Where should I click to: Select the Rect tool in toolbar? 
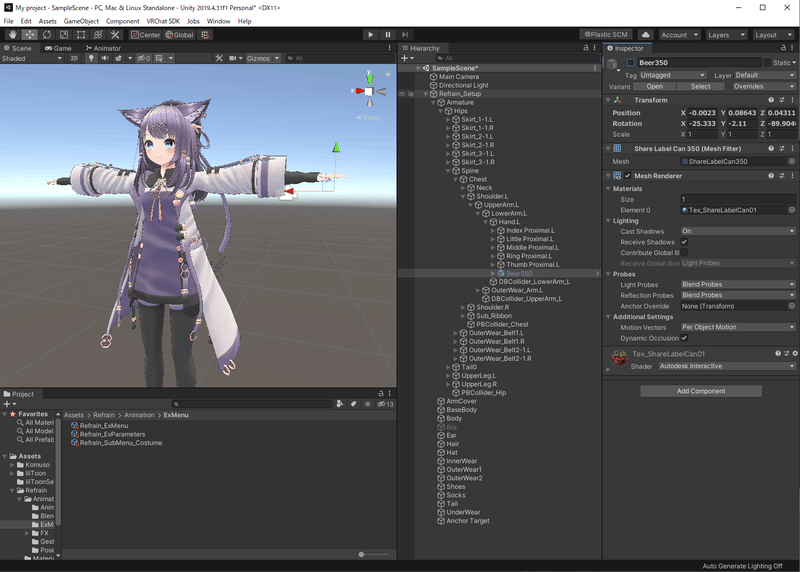coord(81,35)
